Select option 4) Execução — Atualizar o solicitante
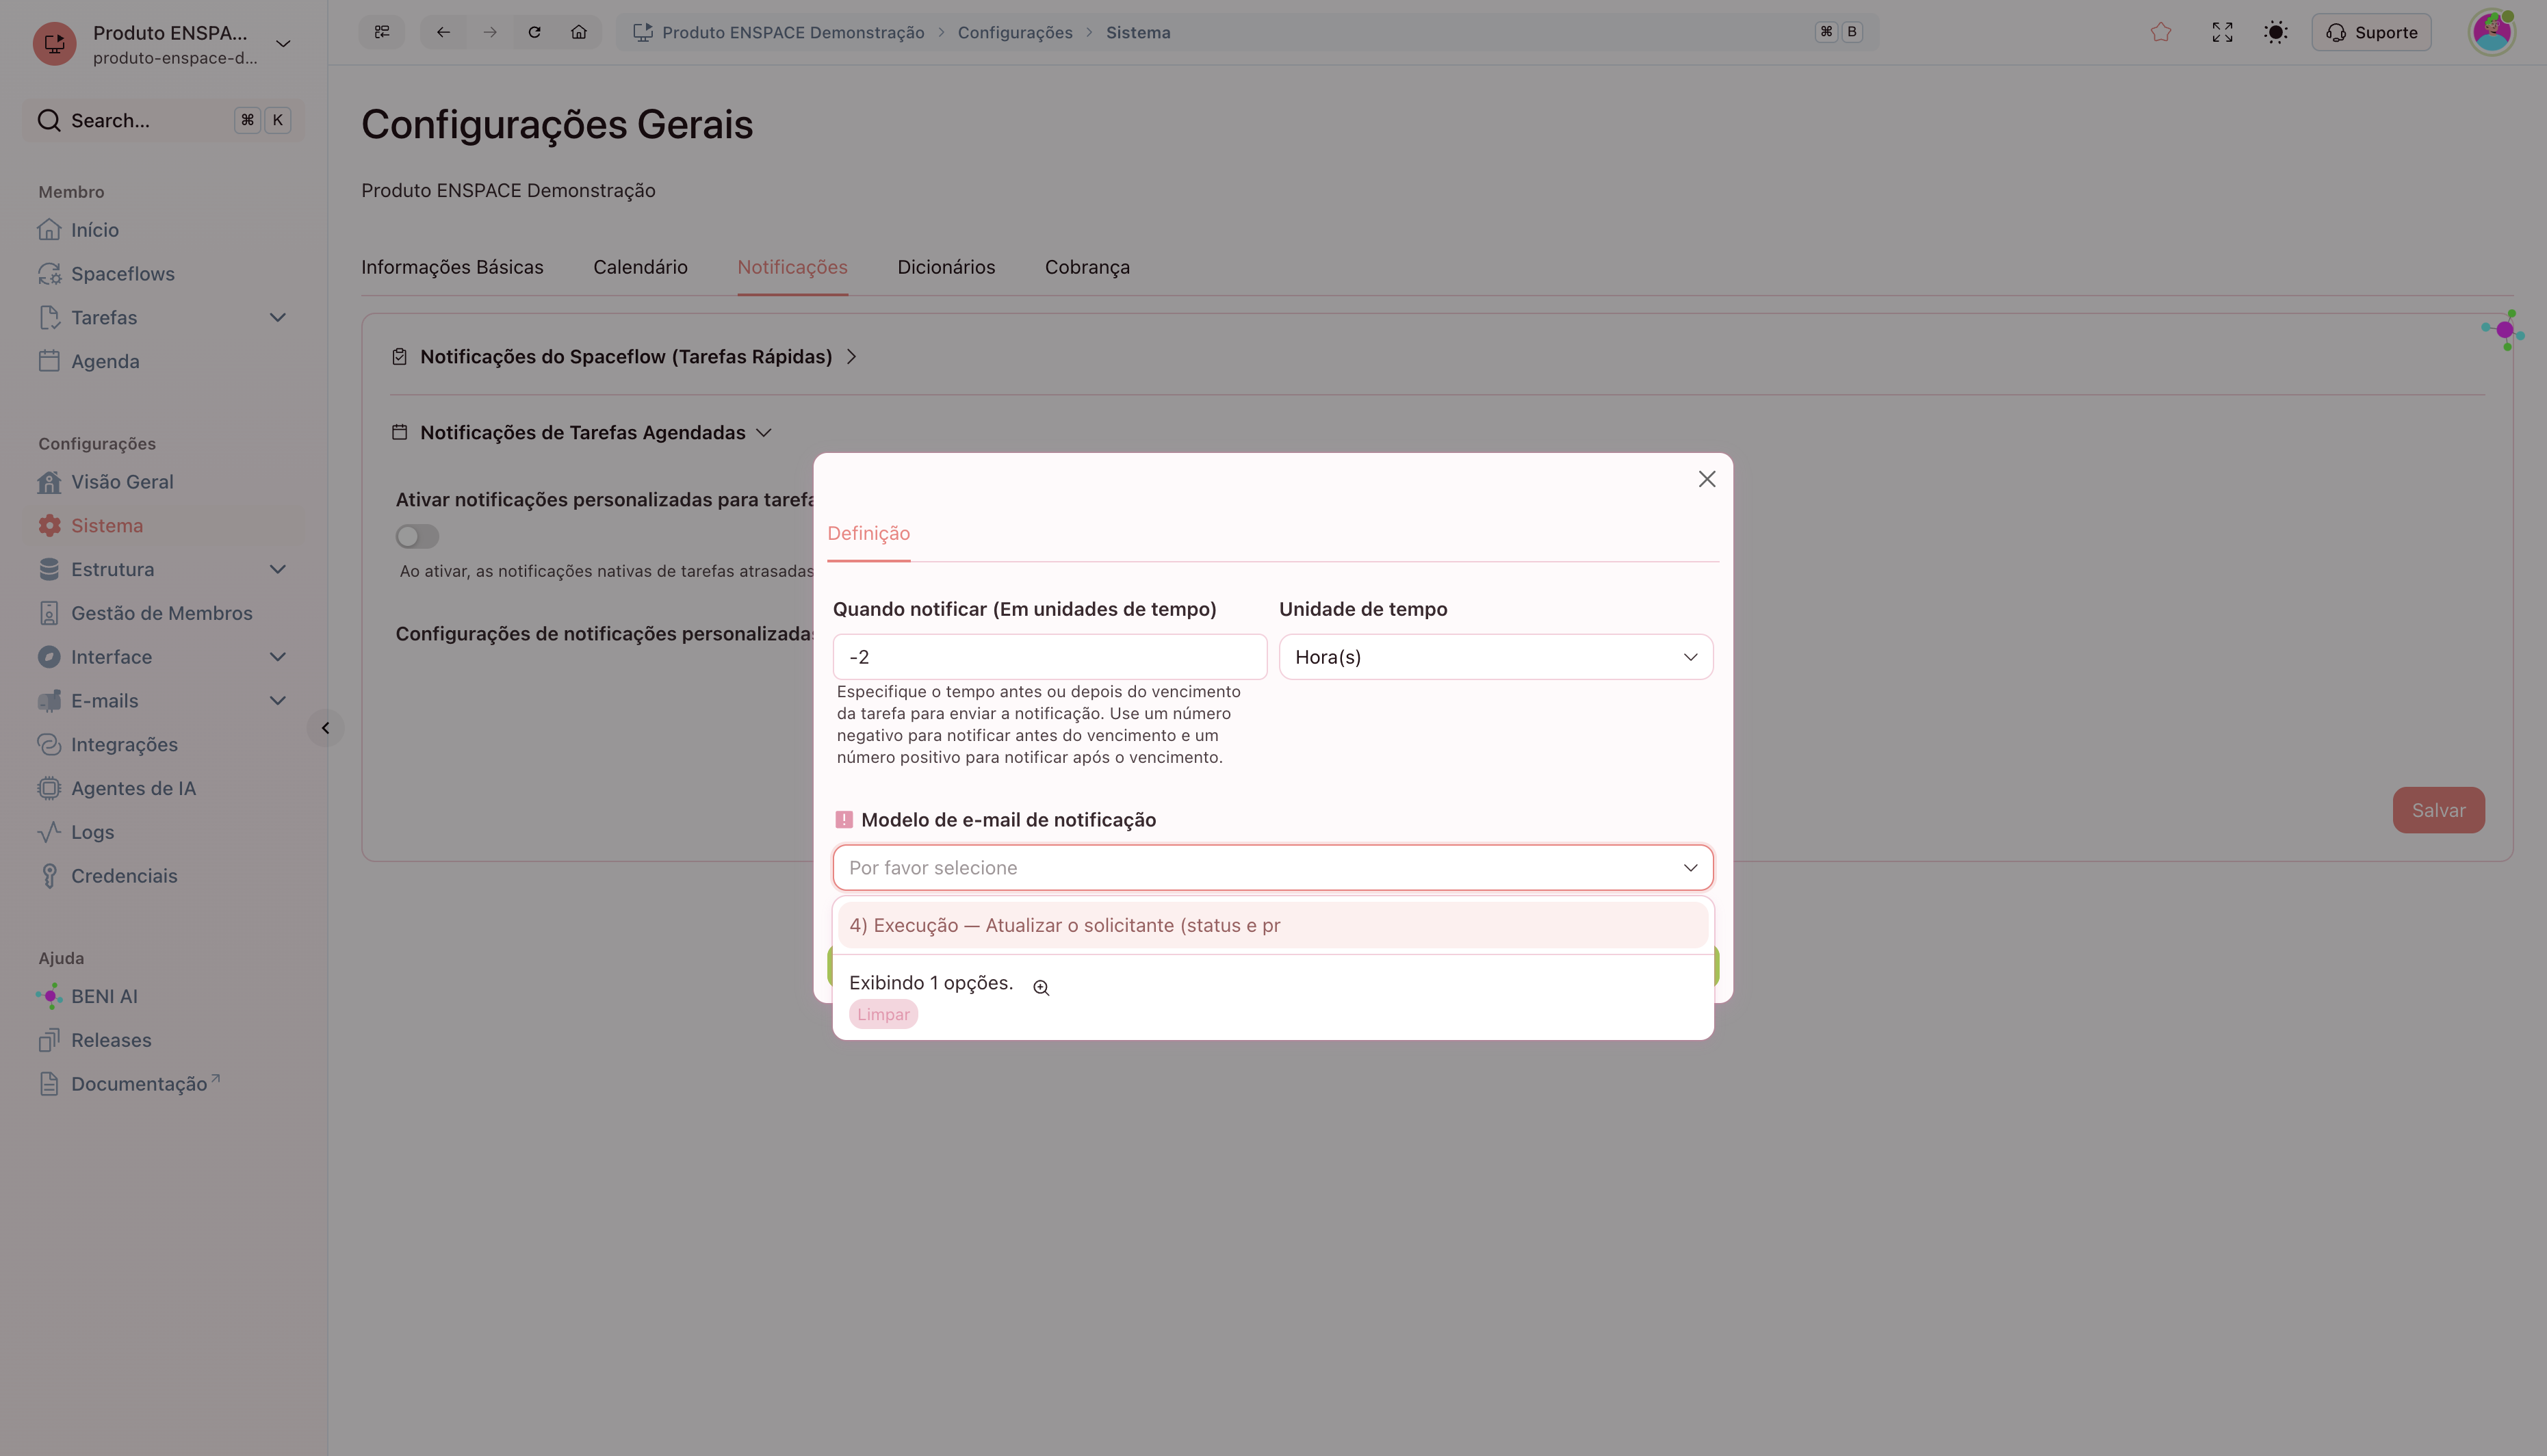Viewport: 2547px width, 1456px height. 1272,925
